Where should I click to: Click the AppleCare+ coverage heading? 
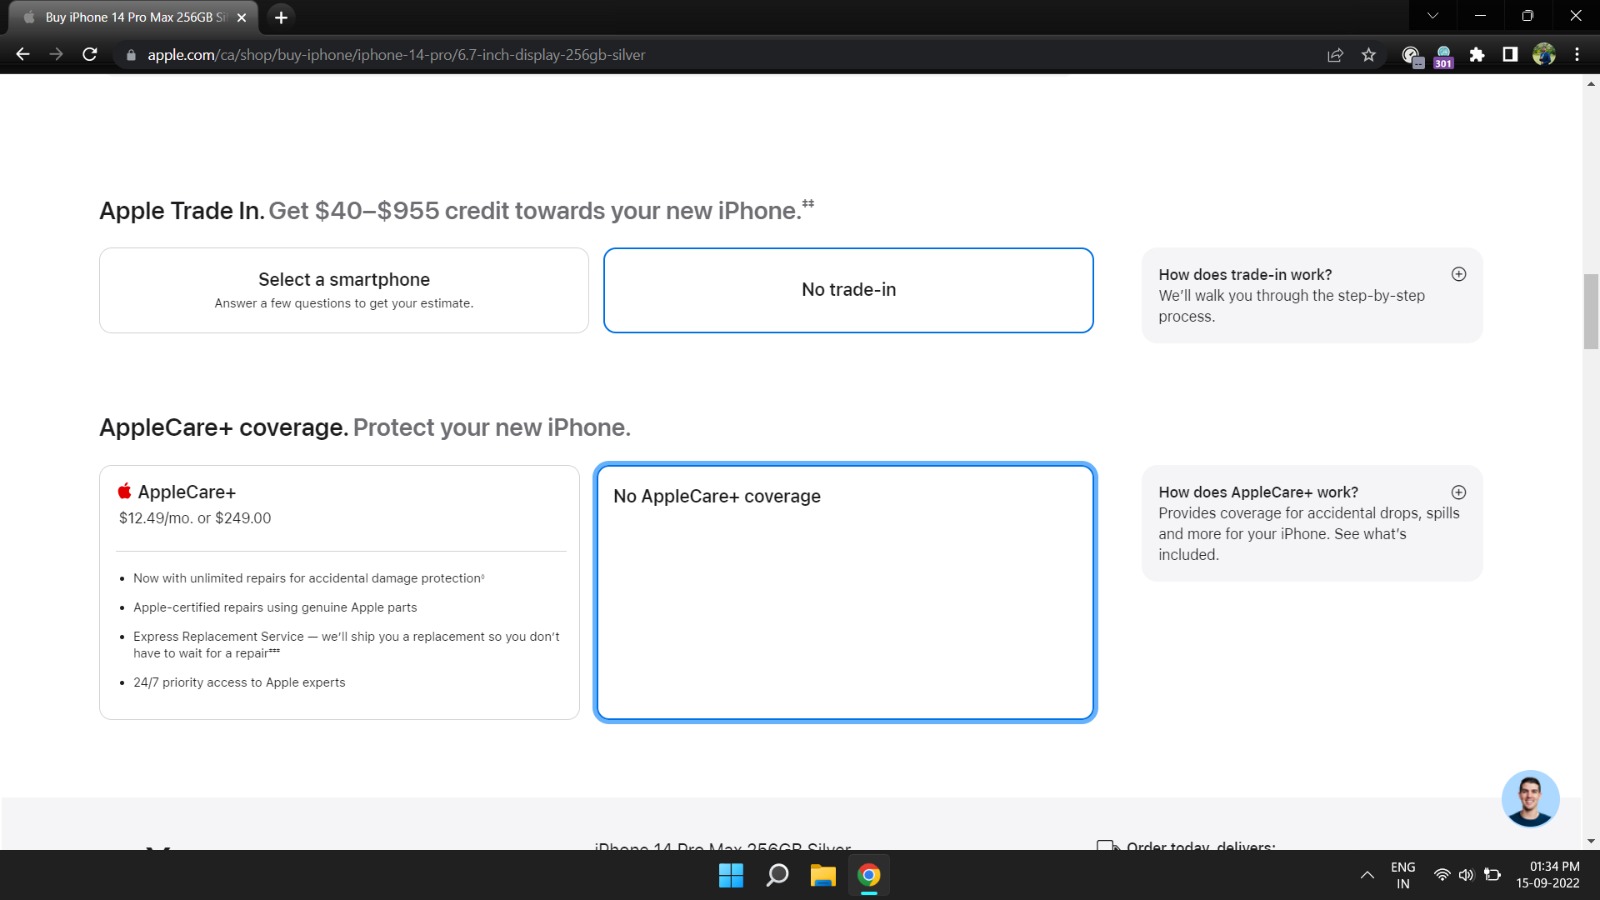[x=365, y=428]
